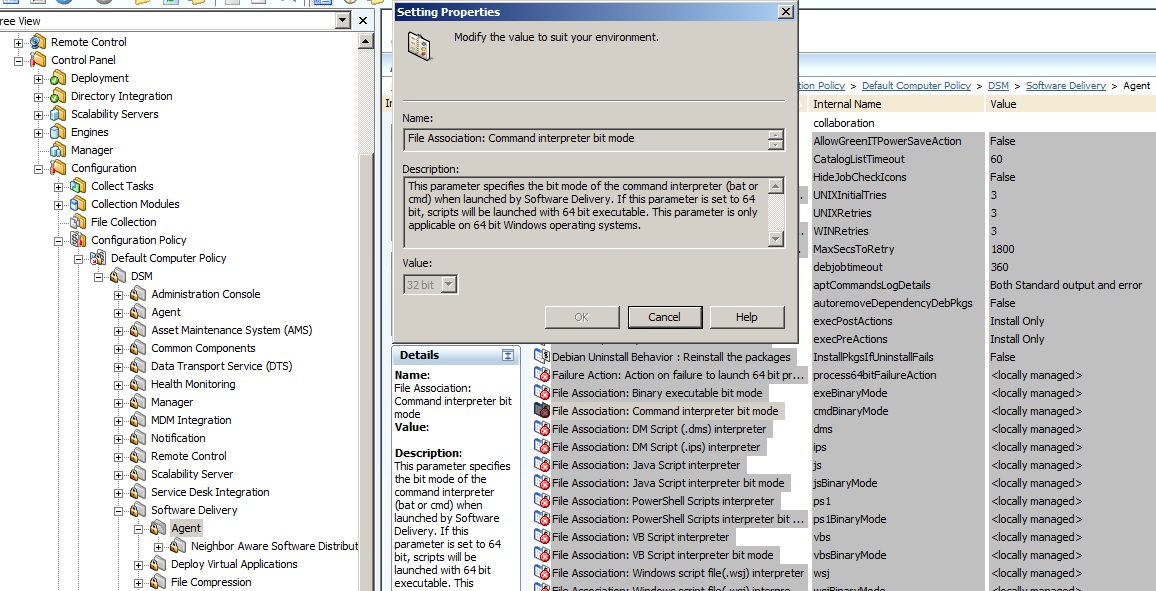Click the Setting Properties dialog header icon
Screen dimensions: 1156x591
click(x=421, y=45)
